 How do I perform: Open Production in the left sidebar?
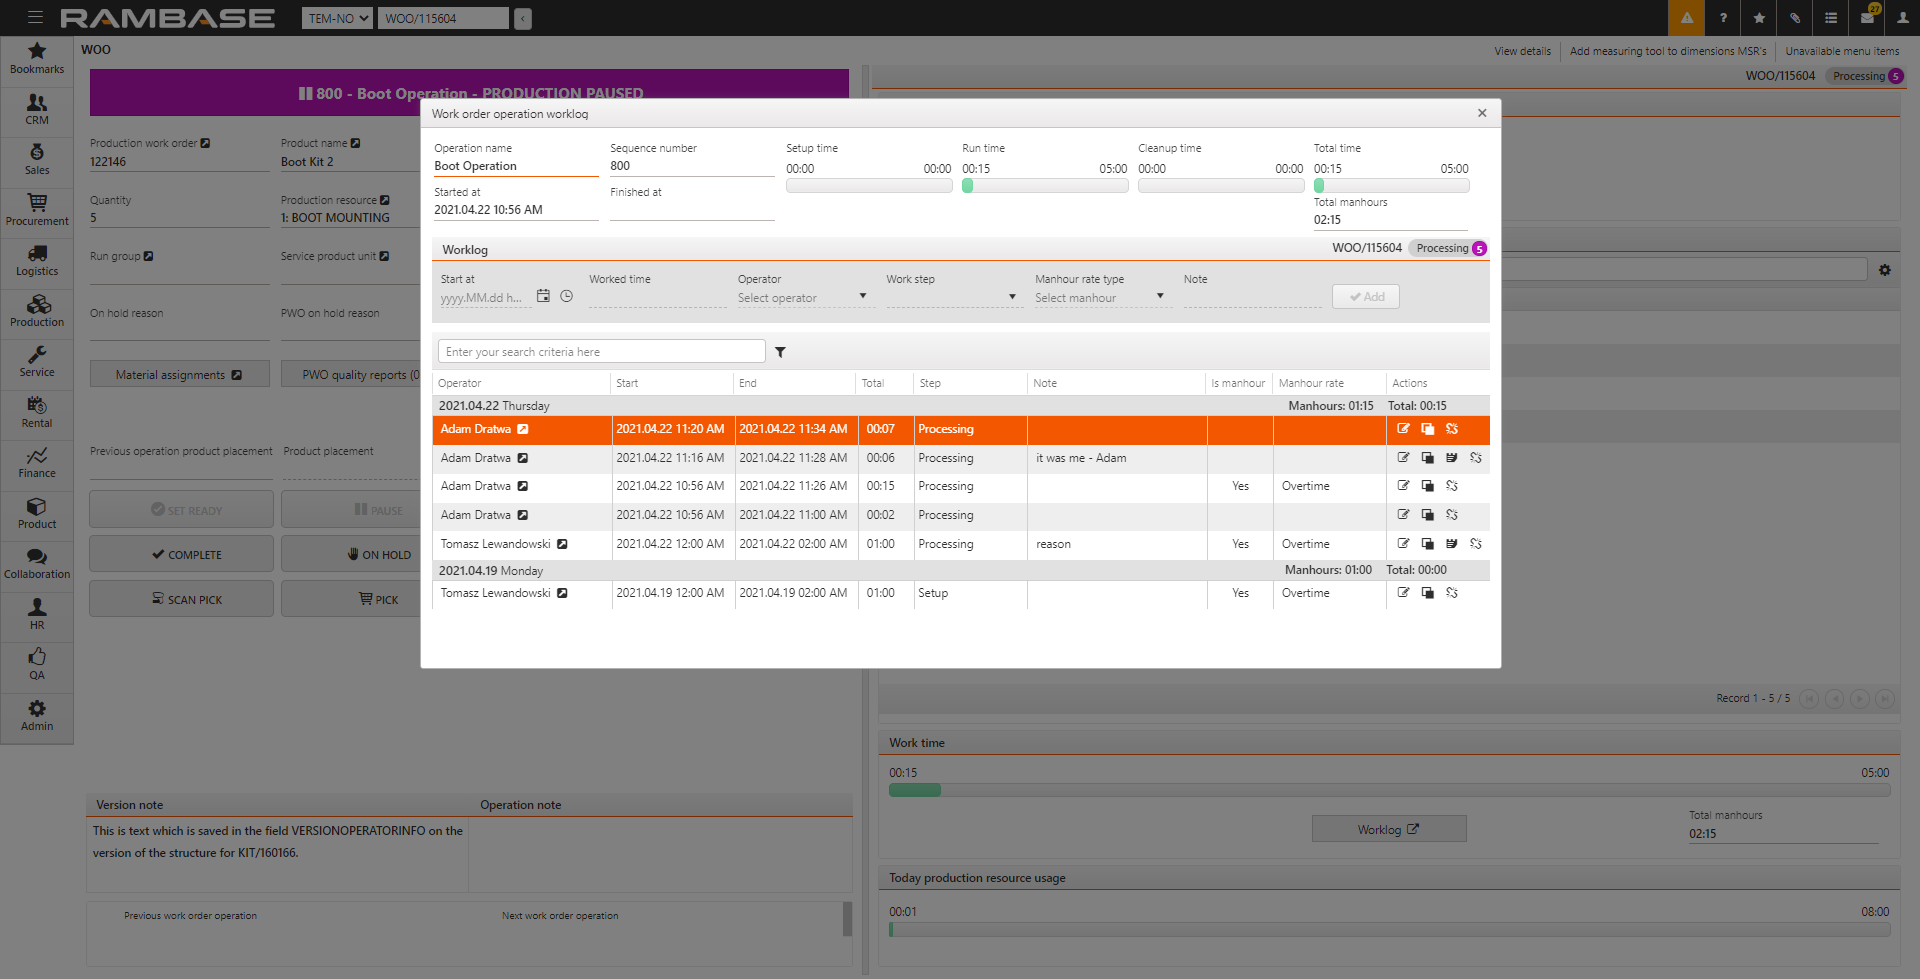(37, 311)
